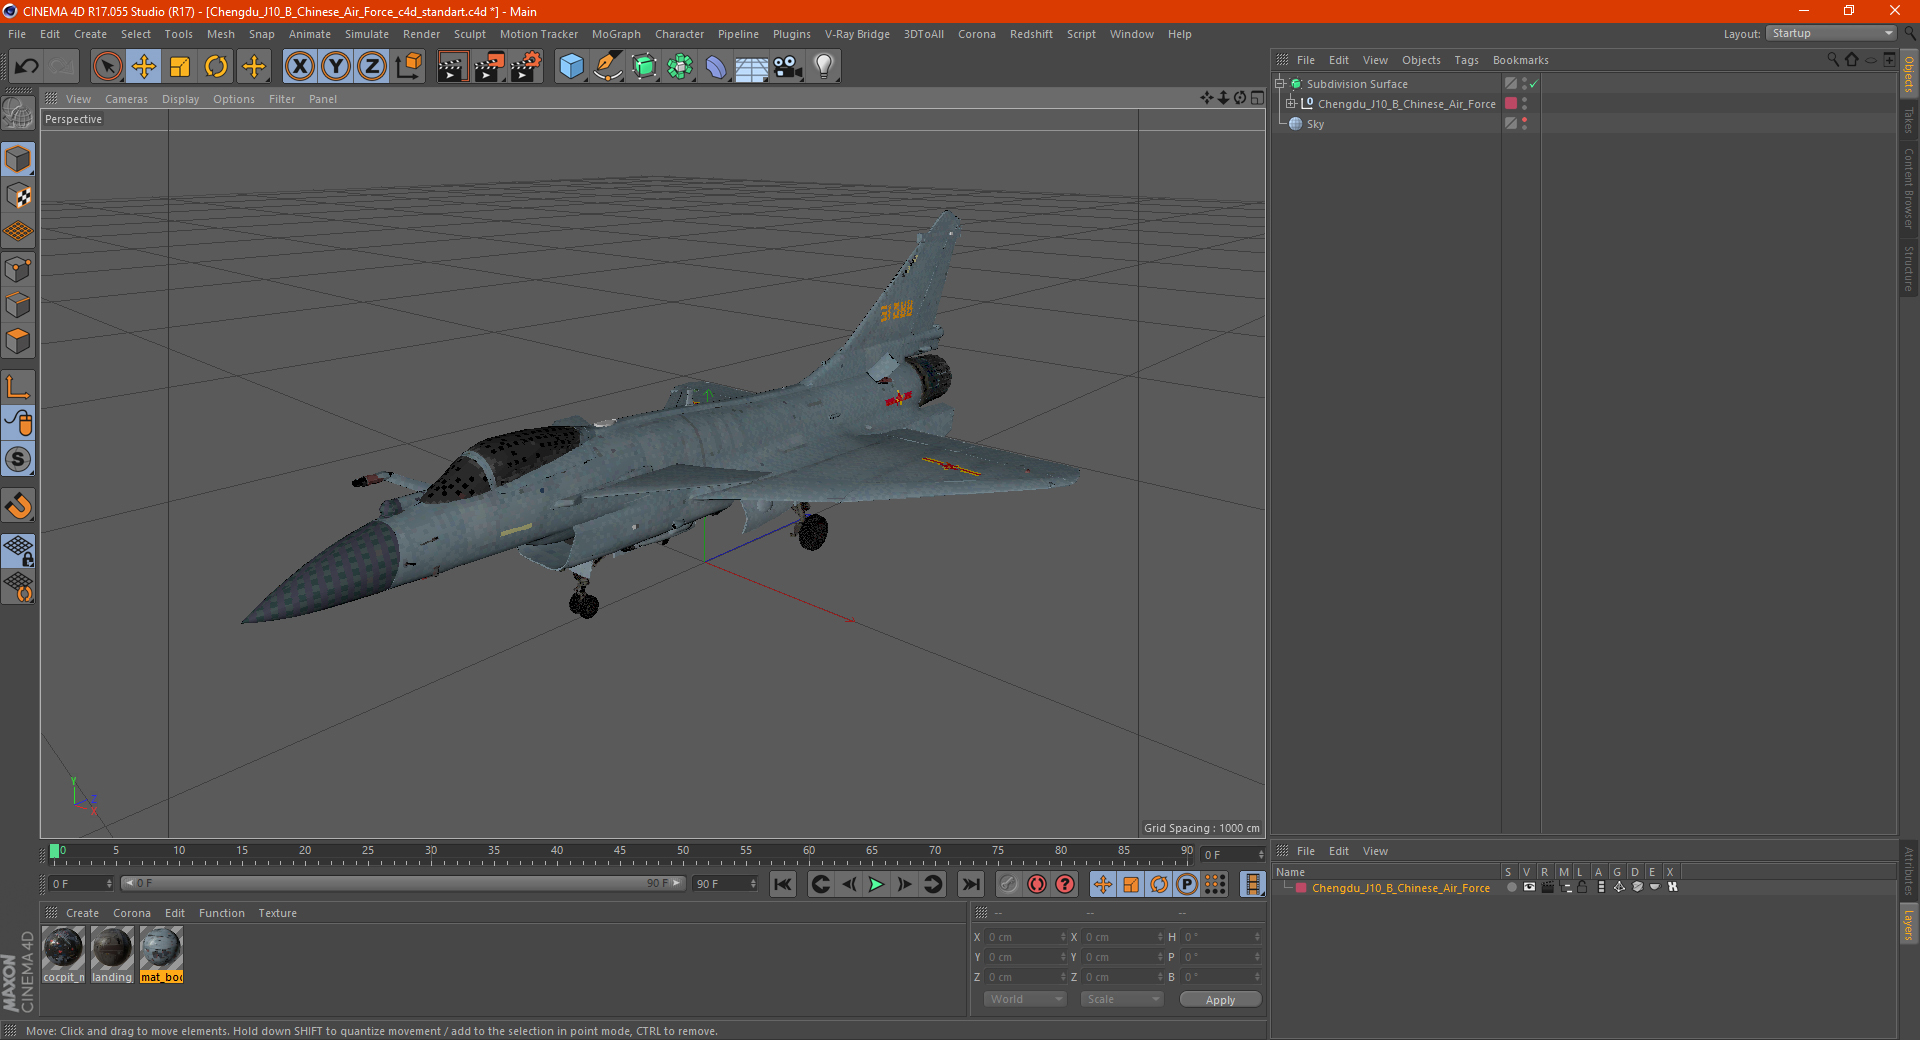Toggle Autokeying red circle button
Viewport: 1920px width, 1040px height.
(1037, 884)
